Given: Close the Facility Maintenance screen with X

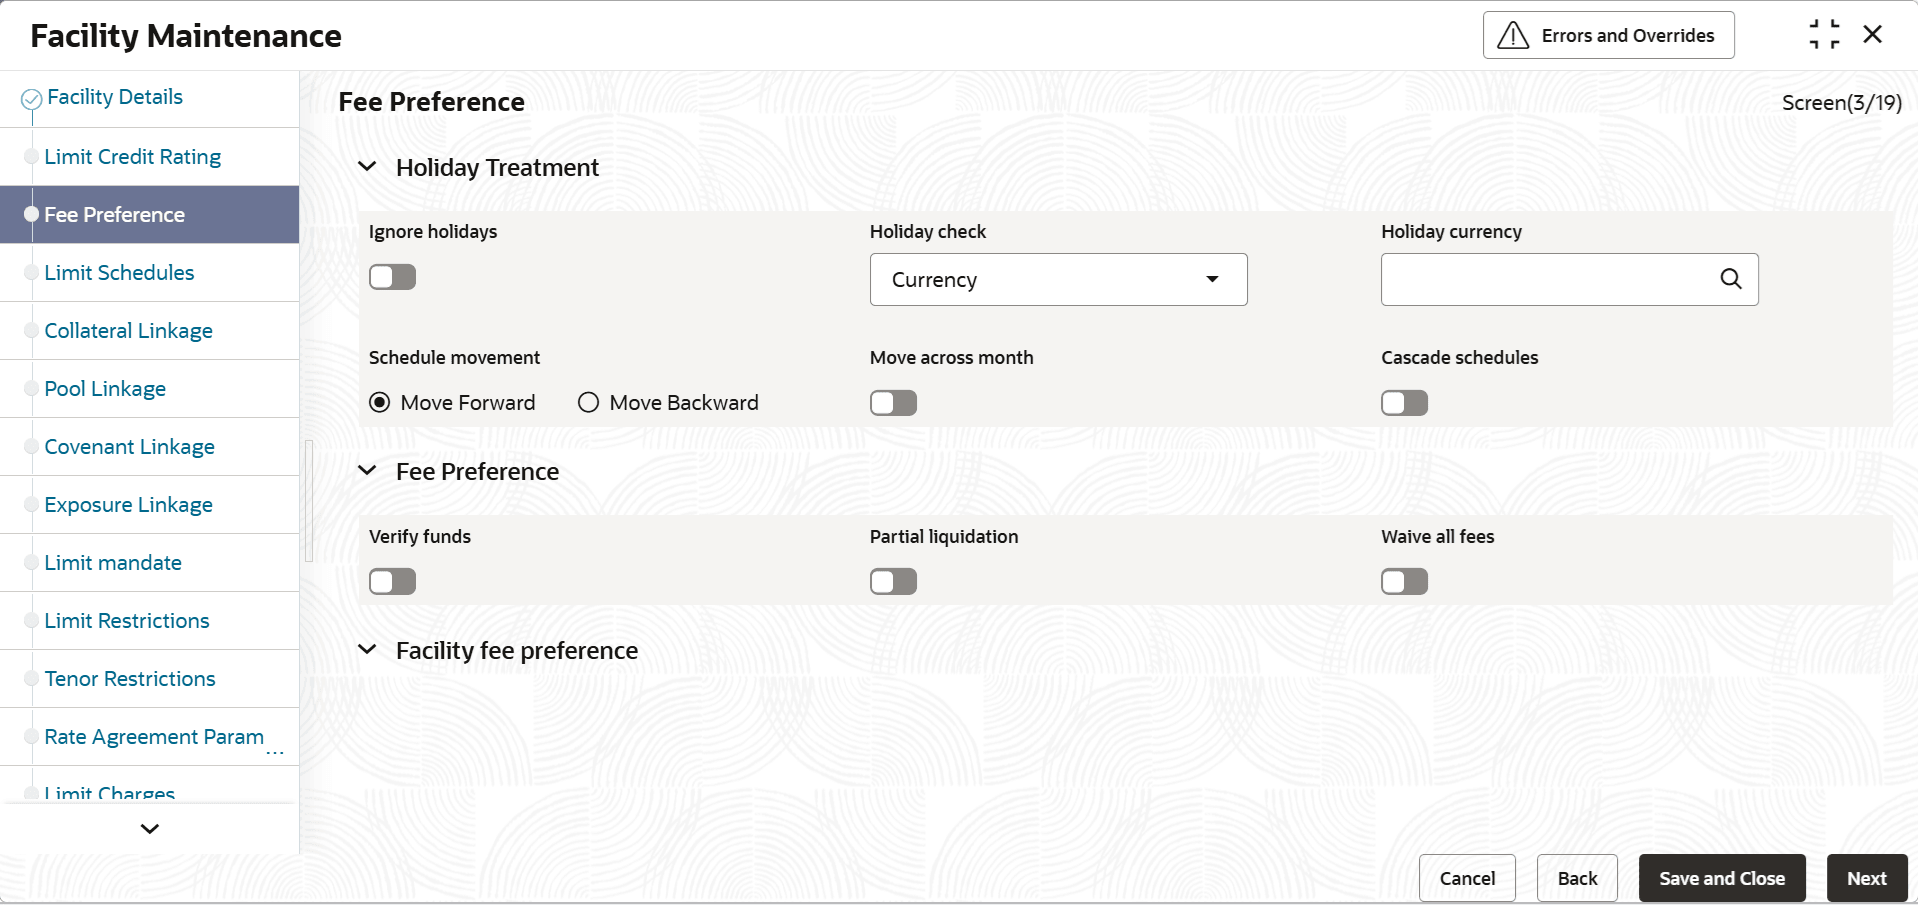Looking at the screenshot, I should point(1873,35).
